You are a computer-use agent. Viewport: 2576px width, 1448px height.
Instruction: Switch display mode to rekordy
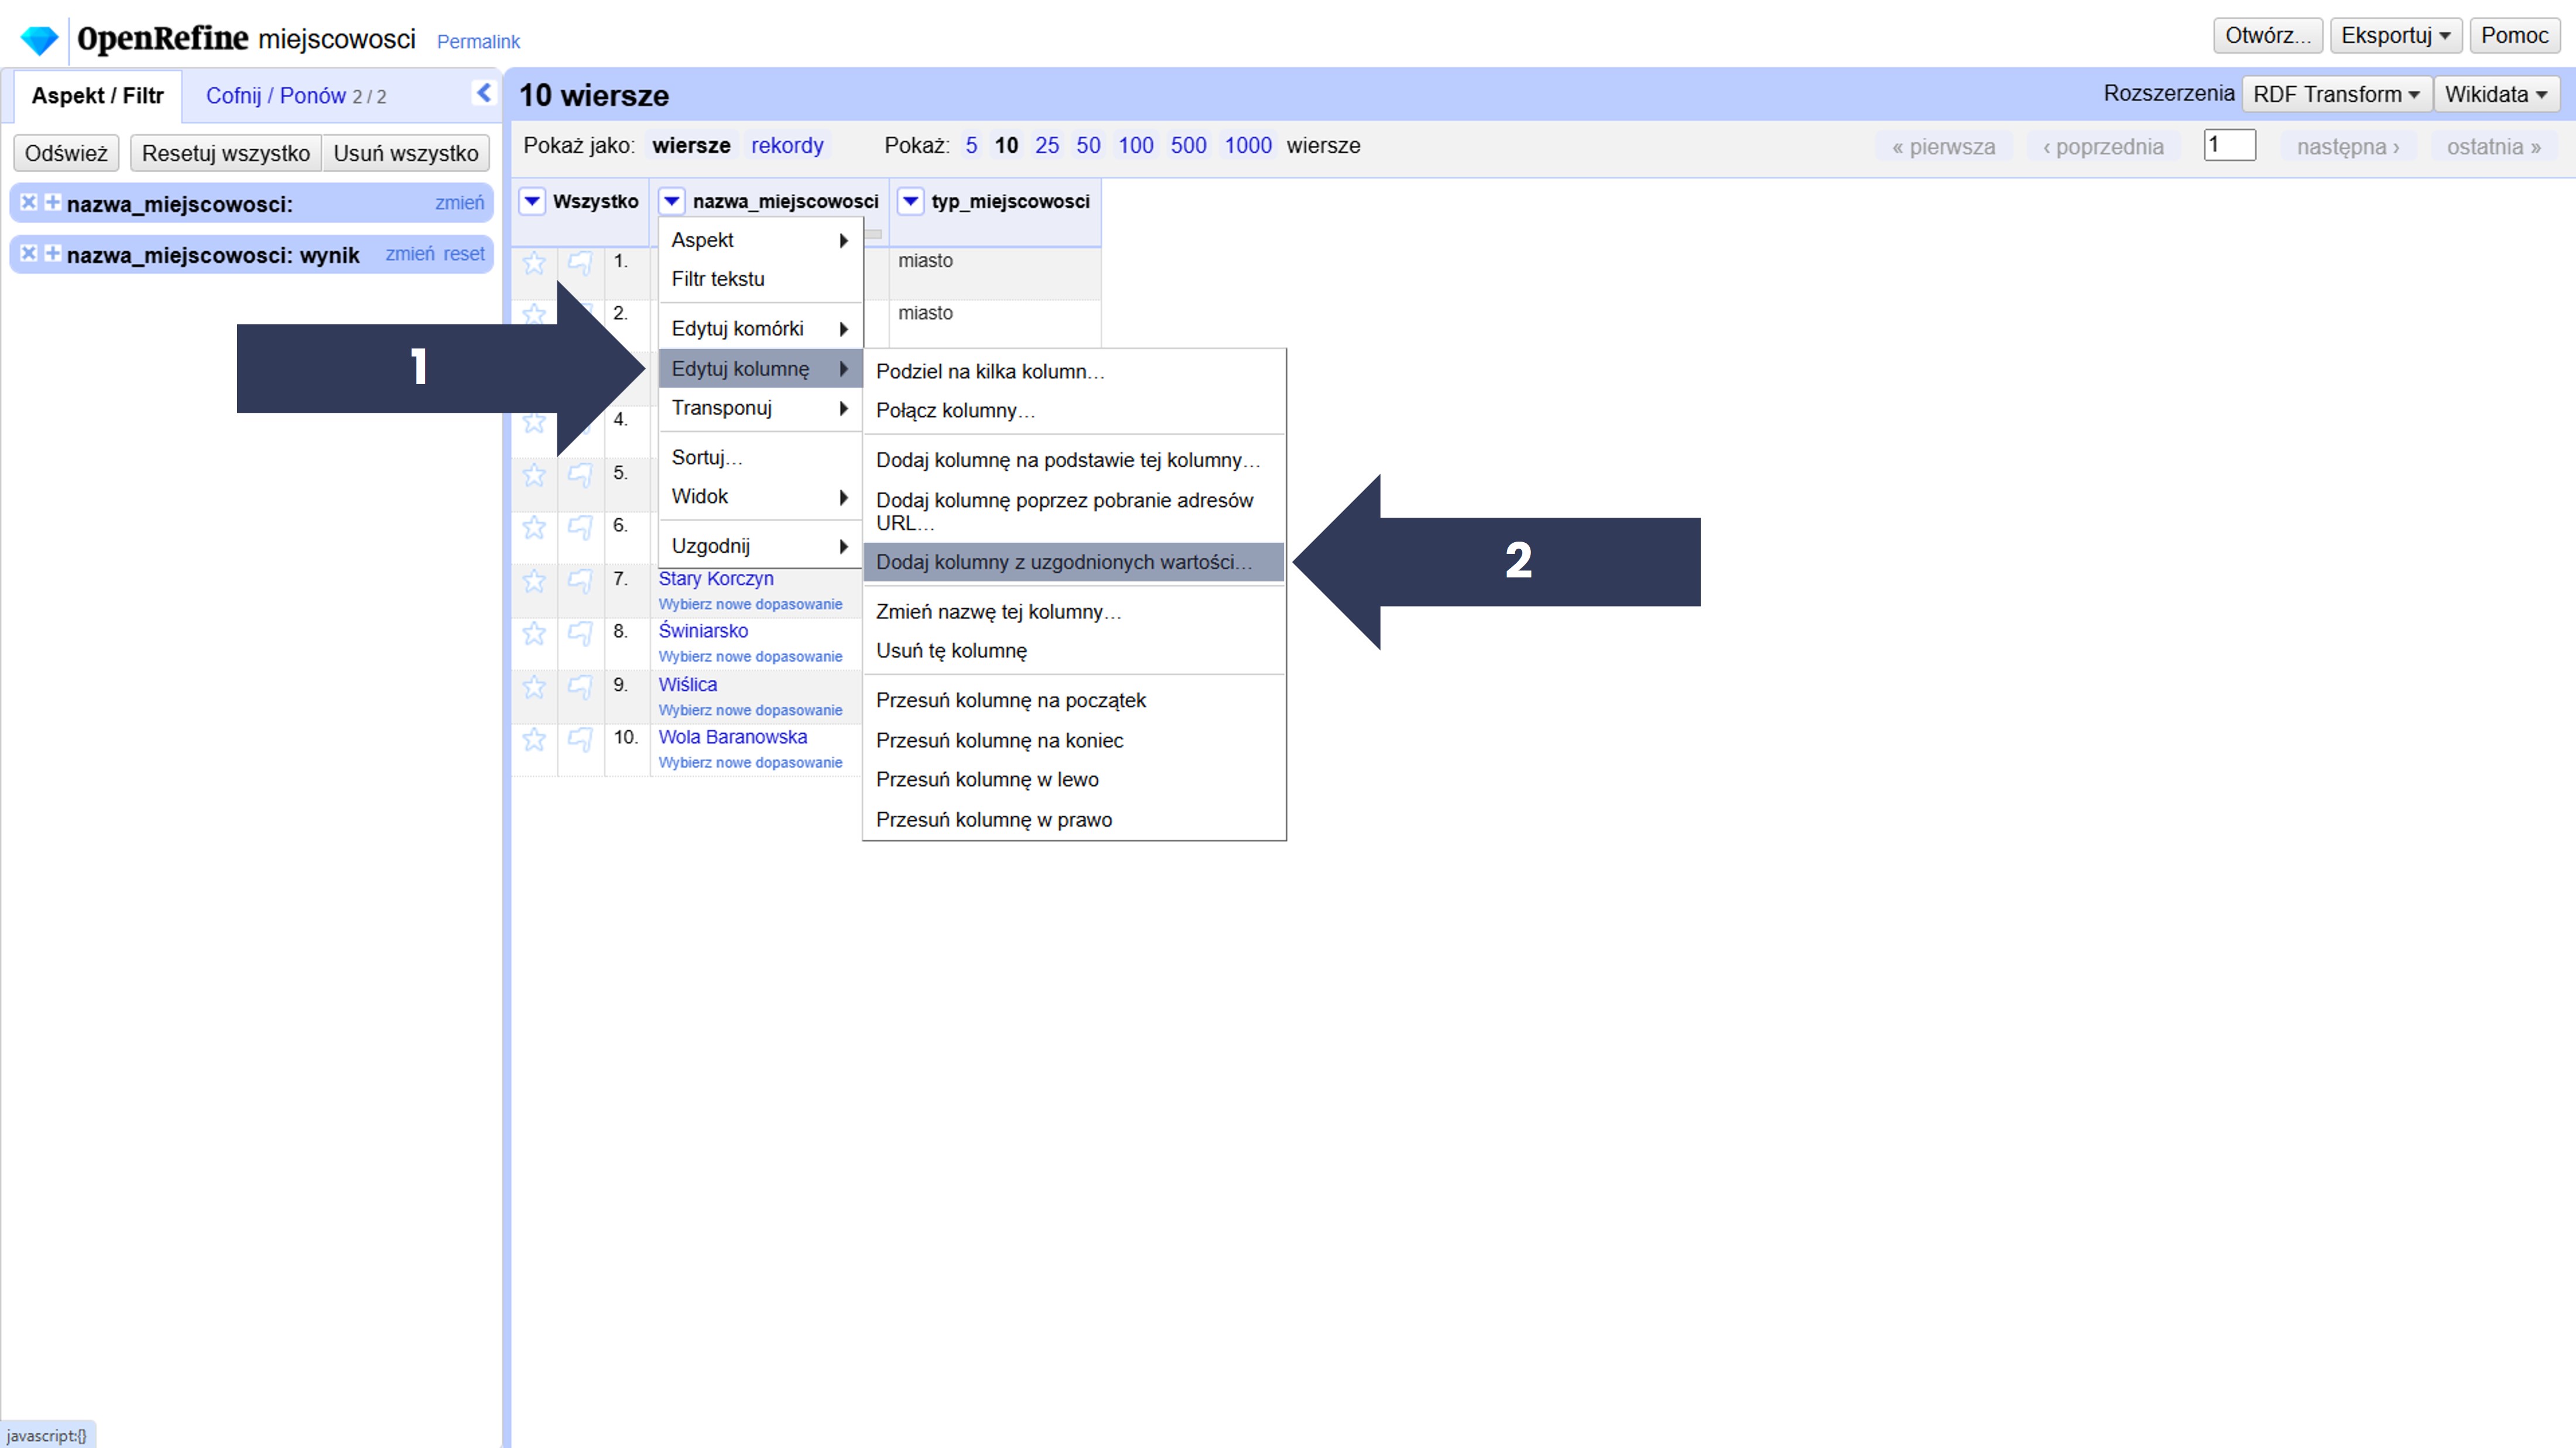pos(786,145)
